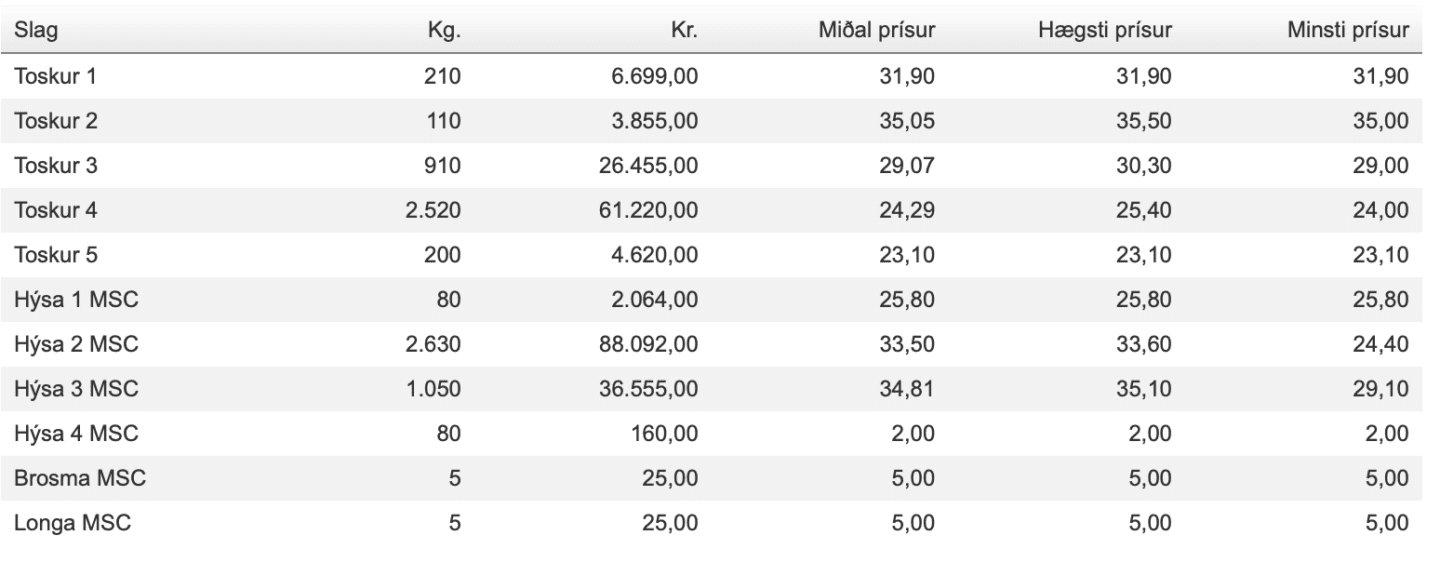This screenshot has width=1440, height=562.
Task: Click the 2.520 Kg. value
Action: tap(432, 211)
